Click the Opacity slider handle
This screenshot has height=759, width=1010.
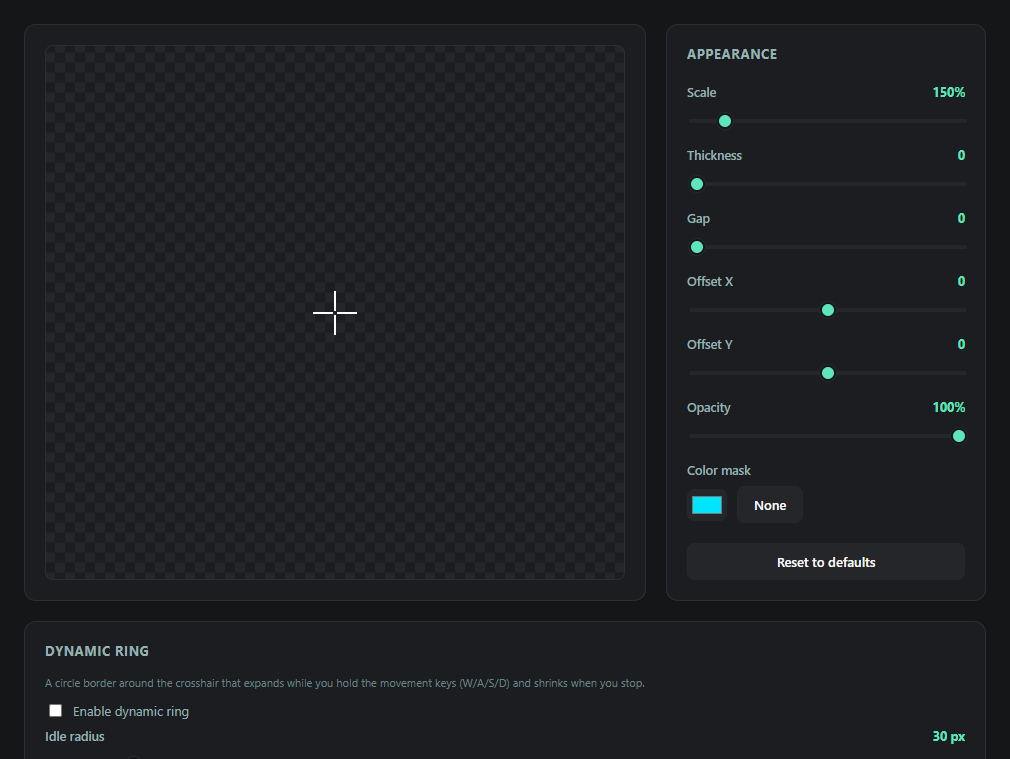[x=958, y=436]
